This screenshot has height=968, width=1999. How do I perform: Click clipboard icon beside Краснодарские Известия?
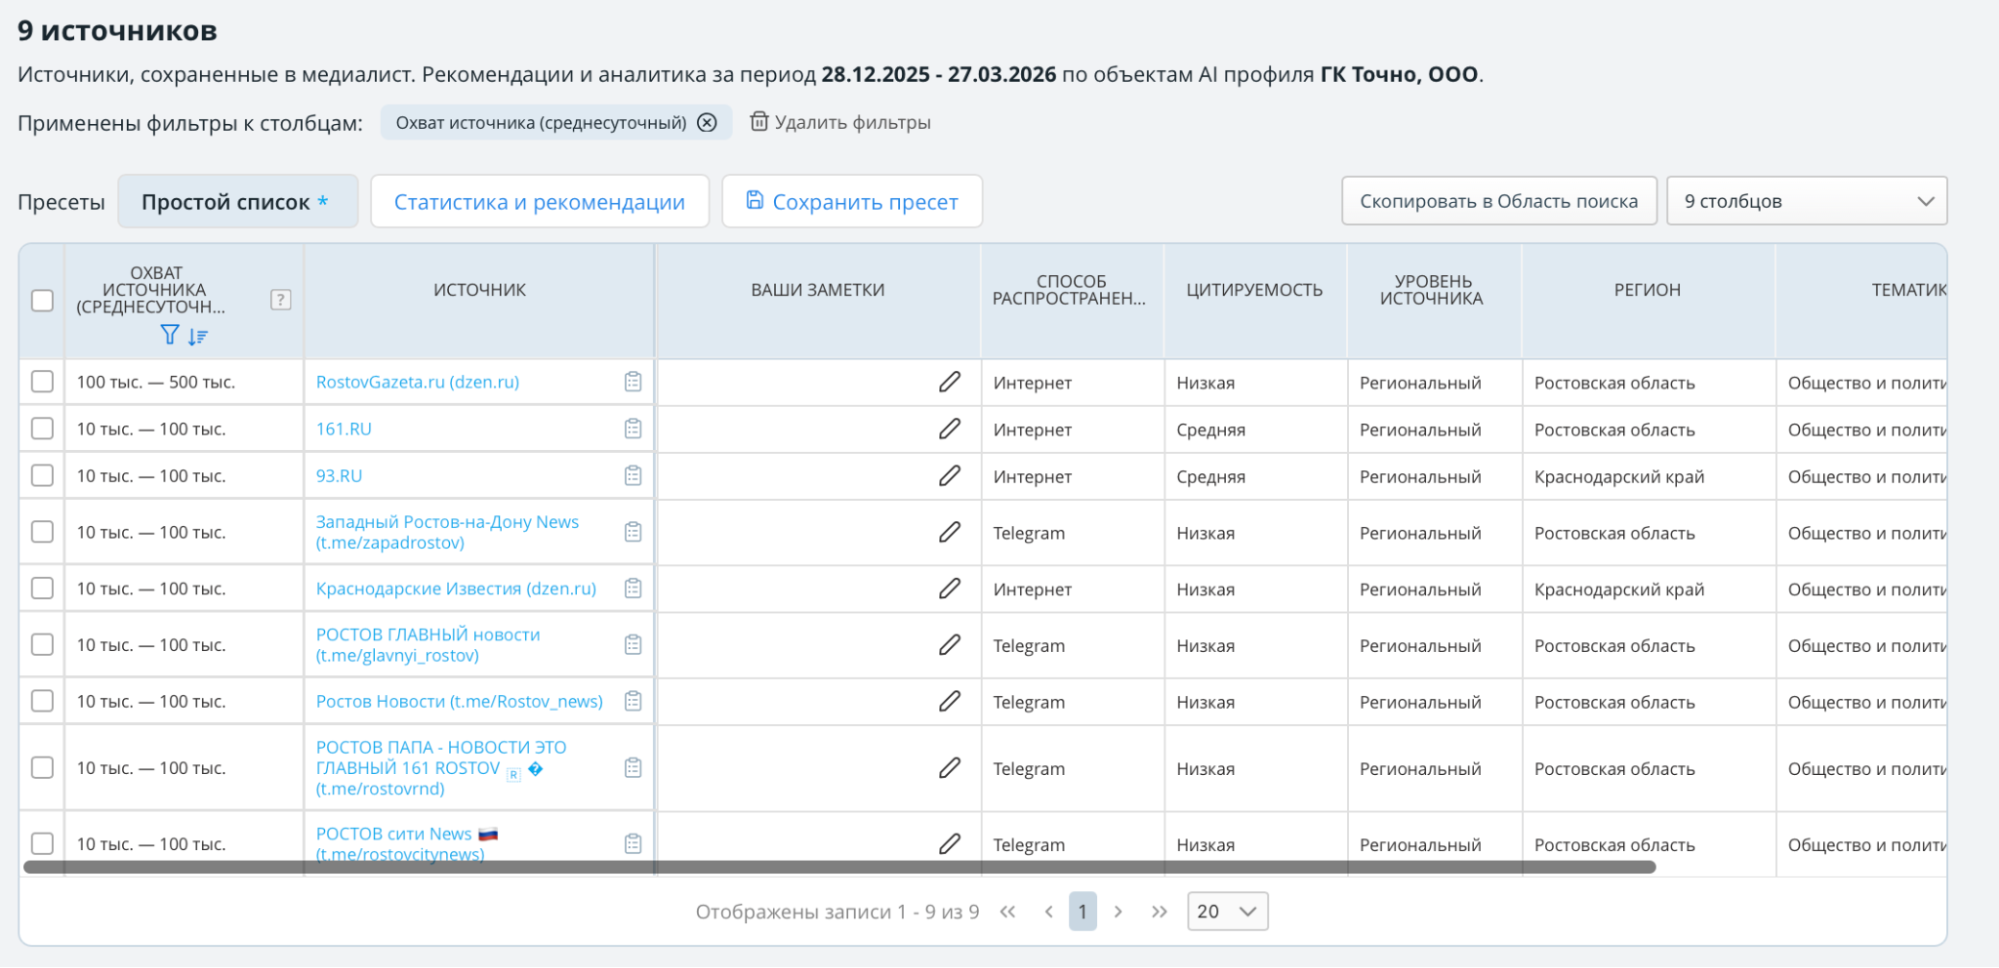tap(633, 589)
